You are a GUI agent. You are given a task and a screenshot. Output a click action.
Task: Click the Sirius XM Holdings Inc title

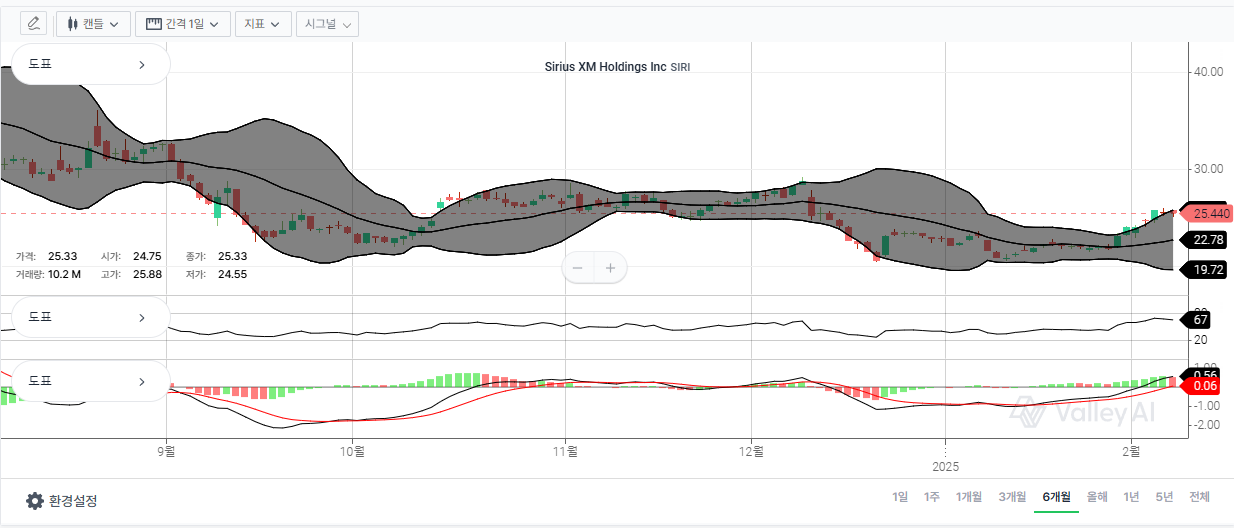click(605, 68)
